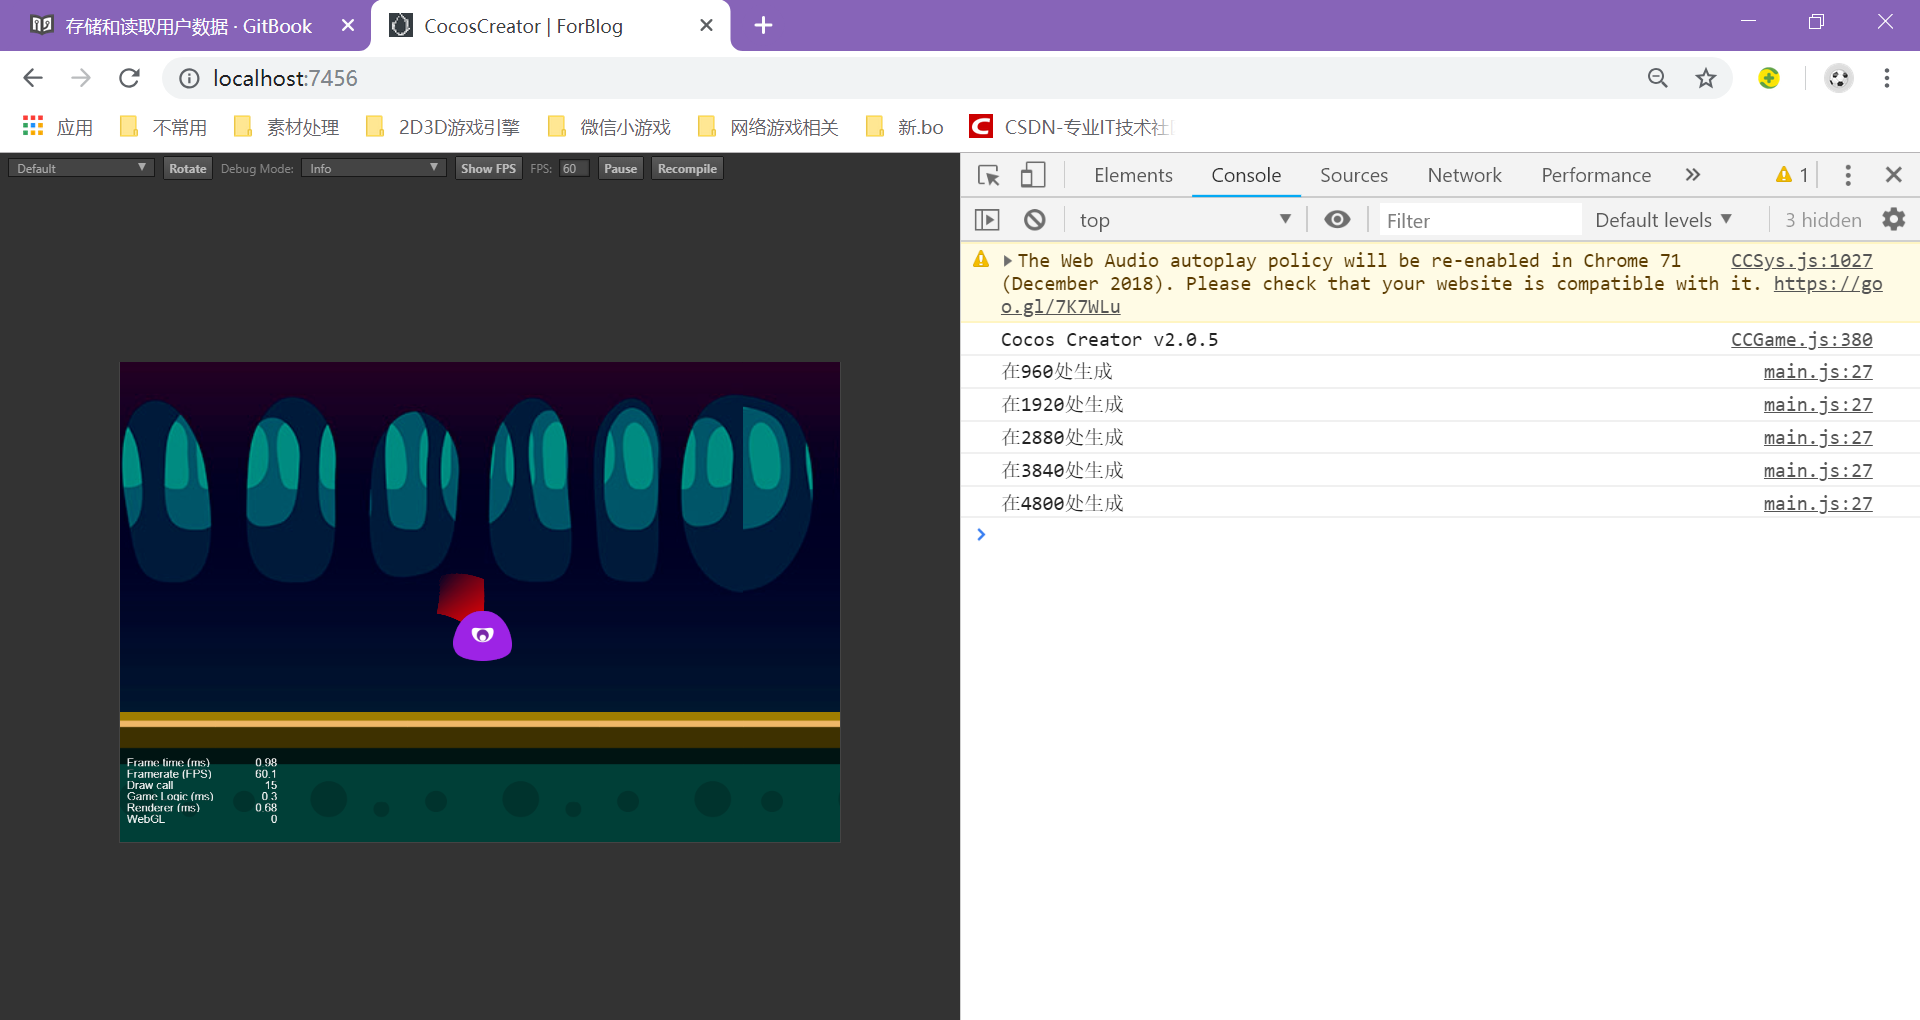This screenshot has height=1020, width=1920.
Task: Click the Recompile button
Action: pyautogui.click(x=687, y=168)
